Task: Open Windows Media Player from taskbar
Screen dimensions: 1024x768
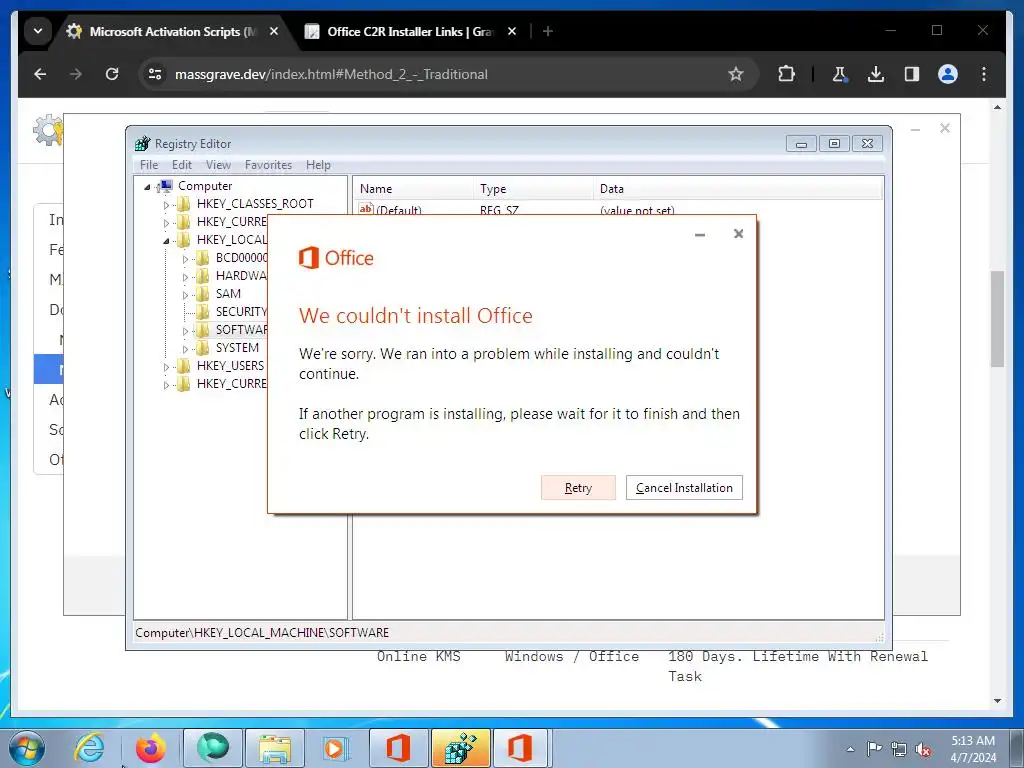Action: (336, 748)
